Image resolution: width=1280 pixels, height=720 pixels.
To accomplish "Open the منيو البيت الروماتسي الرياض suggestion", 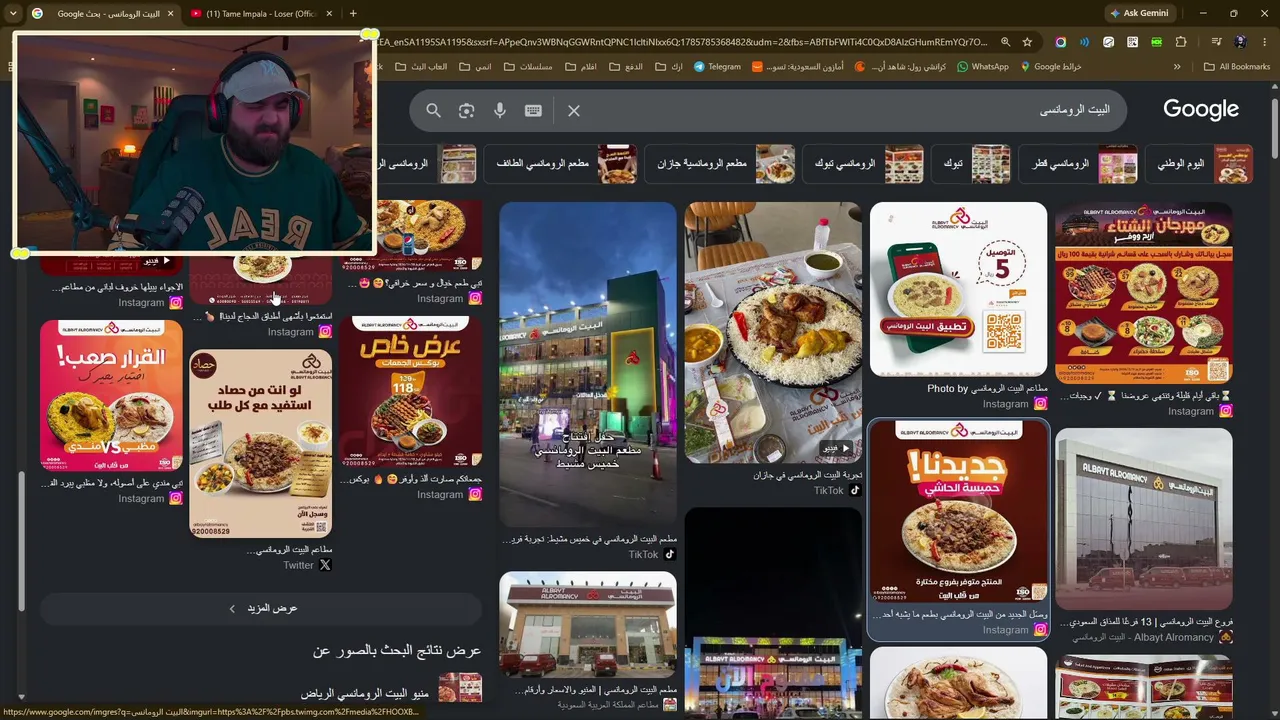I will [391, 692].
